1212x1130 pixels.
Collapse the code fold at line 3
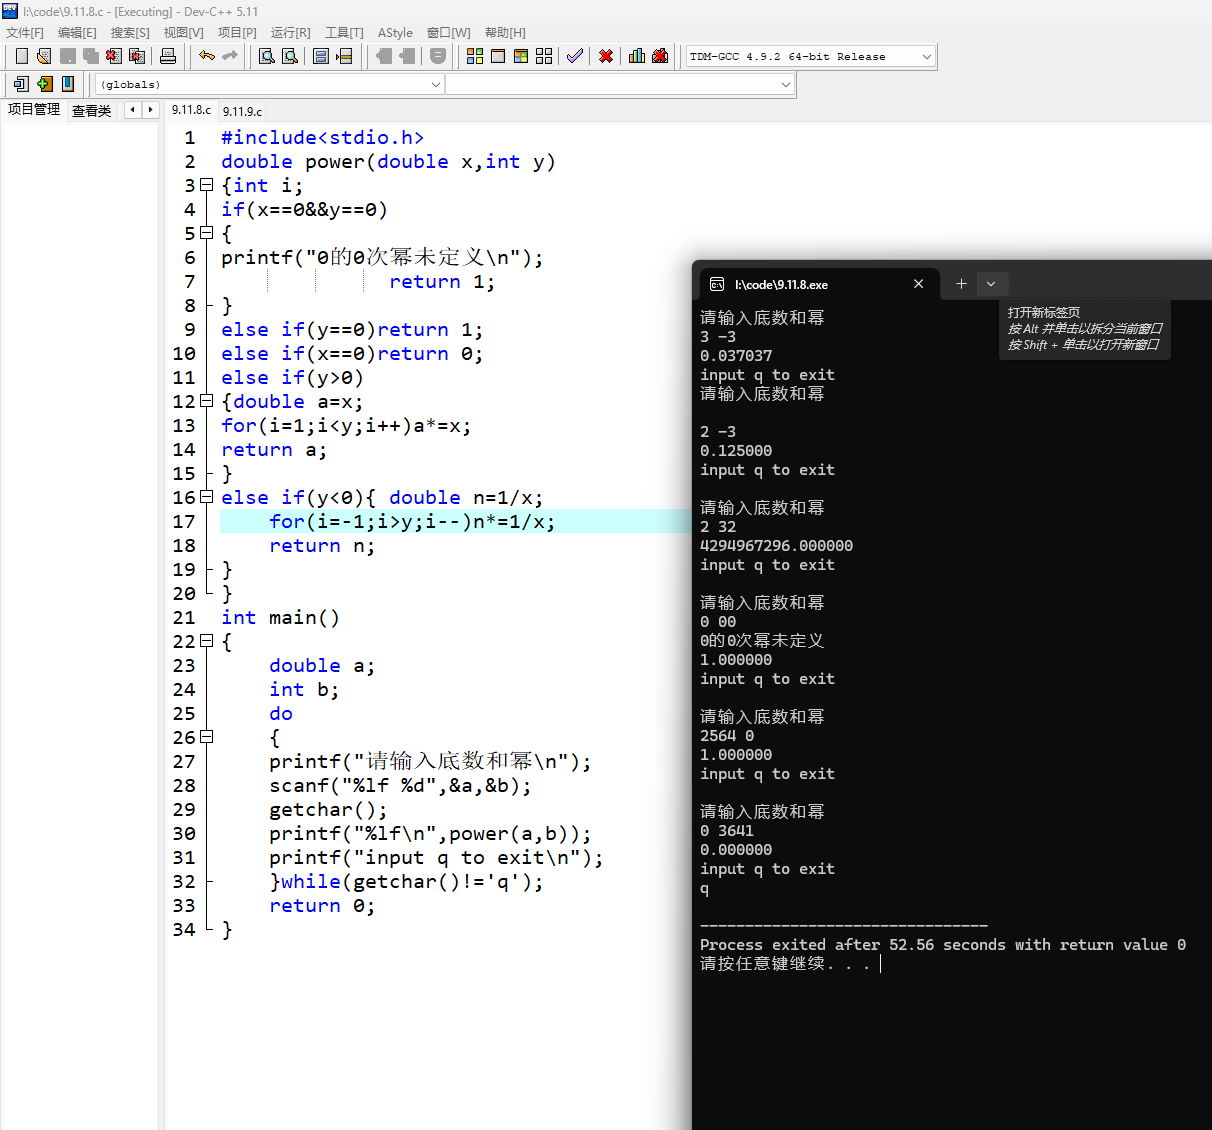click(207, 185)
